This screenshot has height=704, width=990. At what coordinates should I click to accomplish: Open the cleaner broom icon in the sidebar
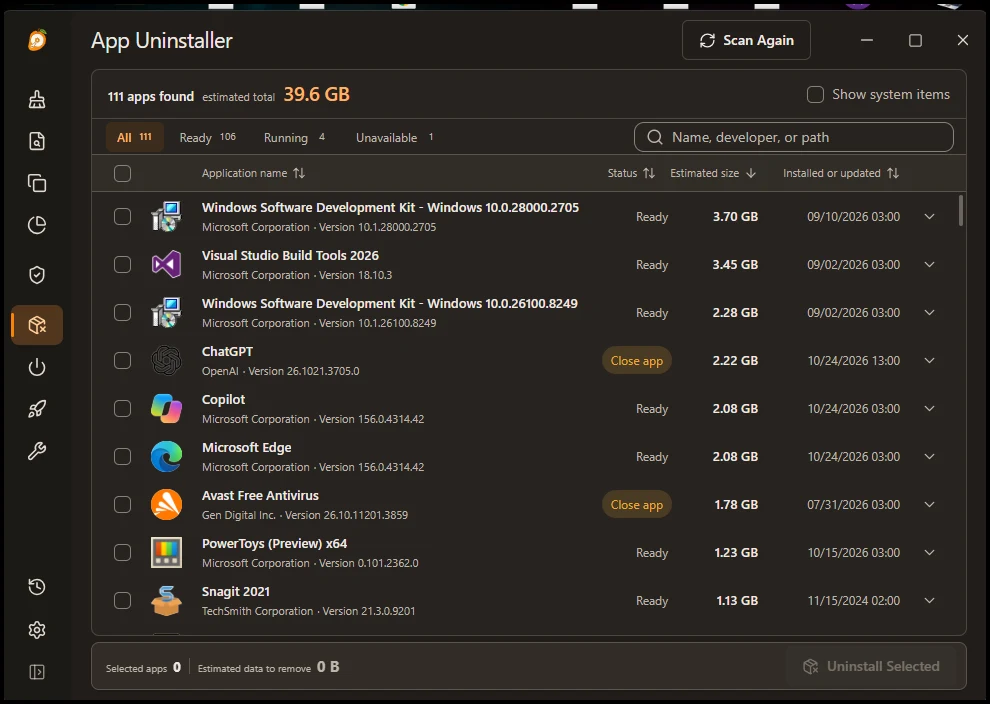coord(37,99)
